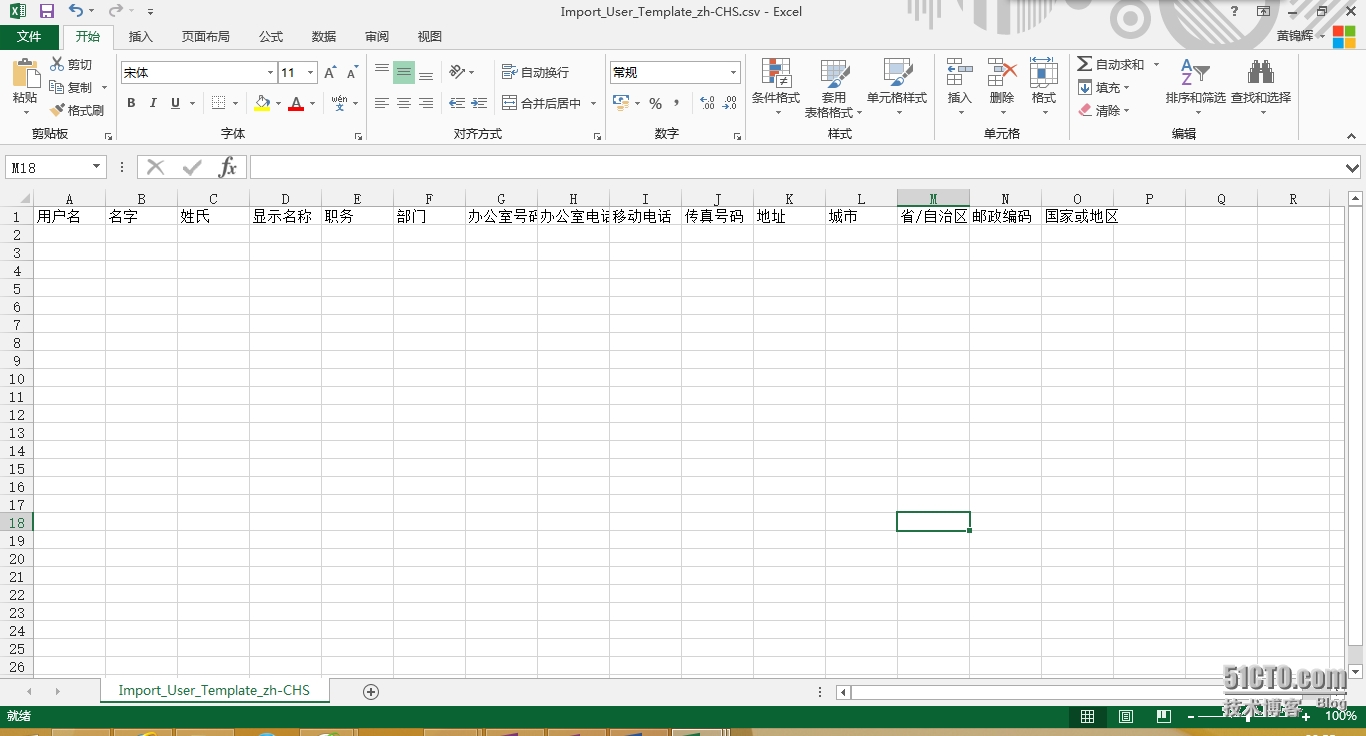1366x736 pixels.
Task: Open the 文件 menu
Action: tap(29, 37)
